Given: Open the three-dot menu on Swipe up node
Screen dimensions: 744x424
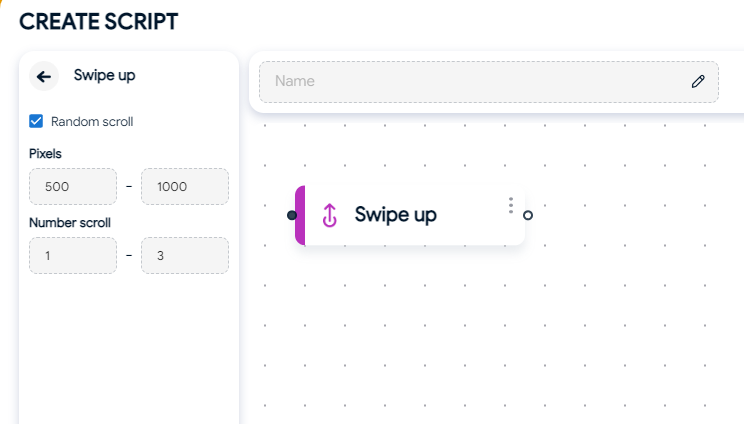Looking at the screenshot, I should (511, 205).
